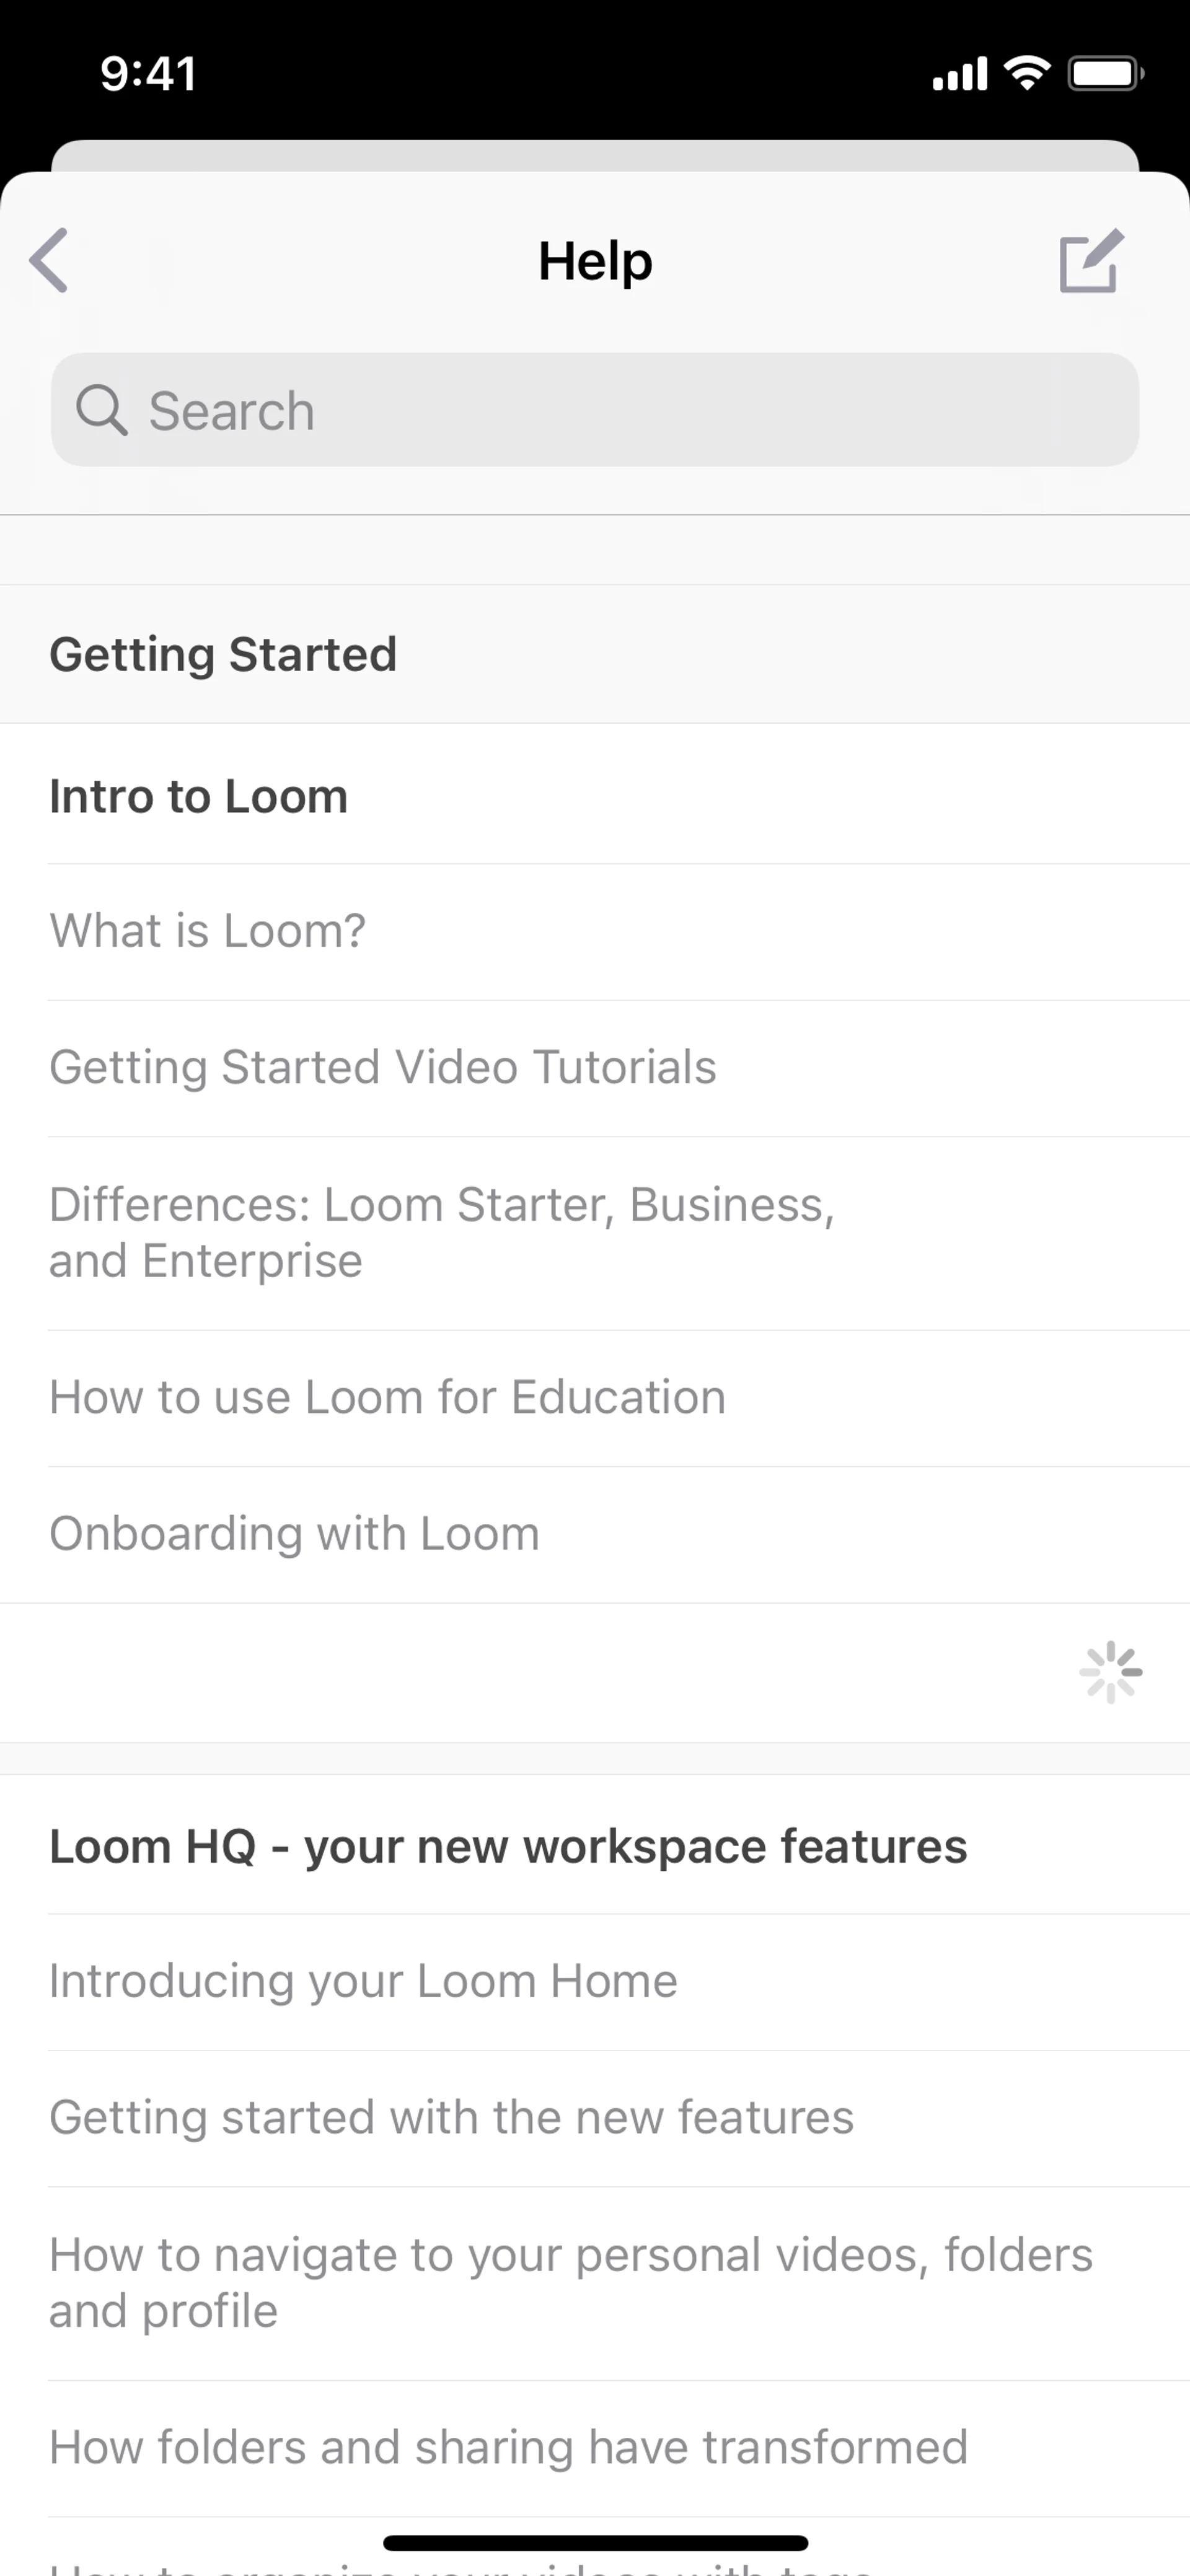The height and width of the screenshot is (2576, 1190).
Task: Tap the battery status icon
Action: 1105,73
